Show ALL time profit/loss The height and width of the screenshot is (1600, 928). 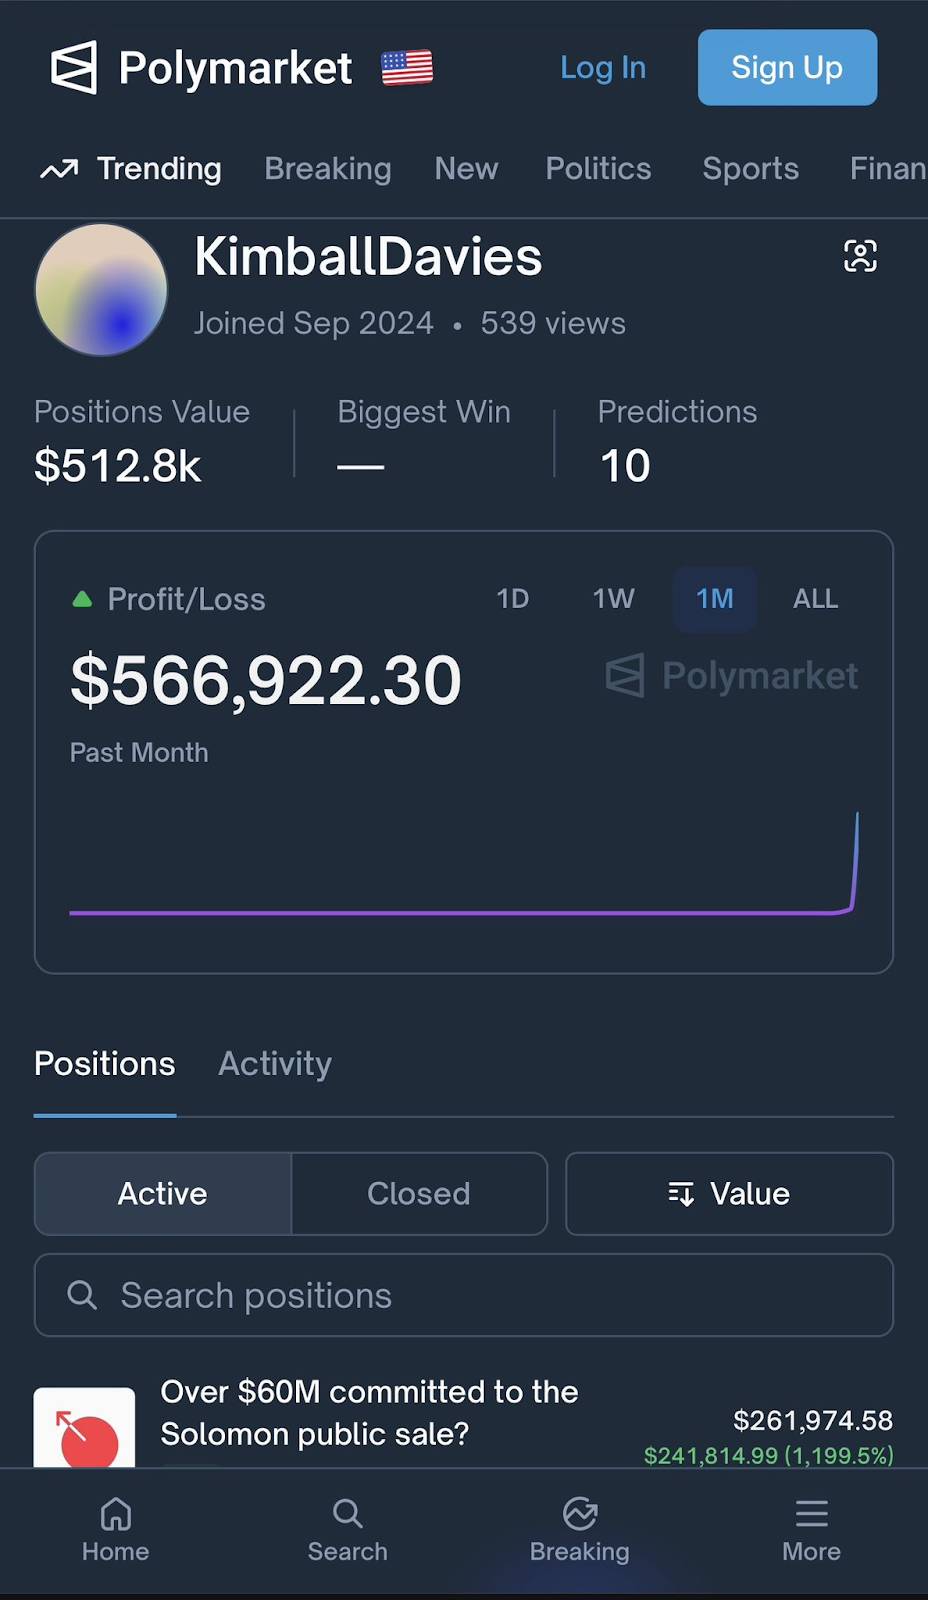pyautogui.click(x=815, y=599)
